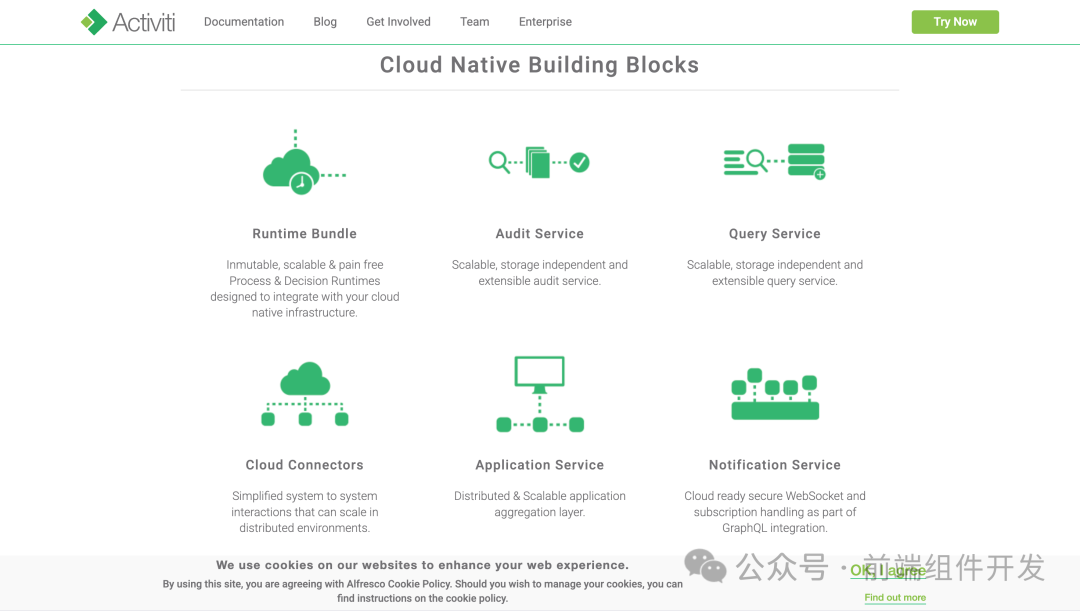Click the 'We use cookies on our websites' notice heading

coord(422,565)
